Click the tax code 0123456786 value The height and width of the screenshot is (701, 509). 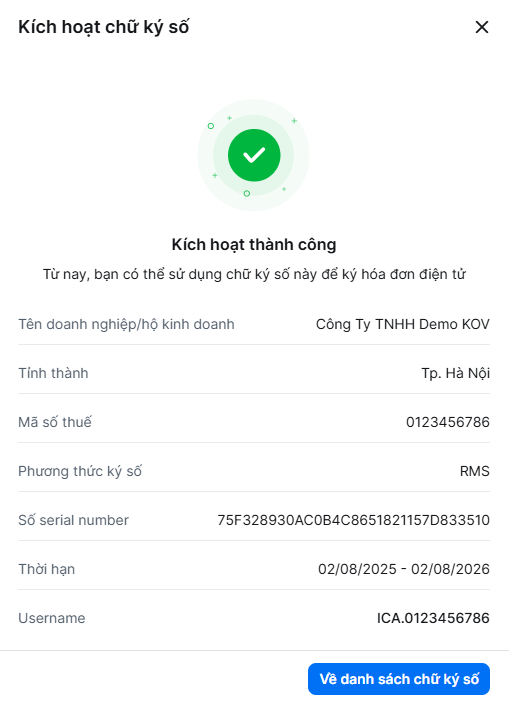coord(448,422)
